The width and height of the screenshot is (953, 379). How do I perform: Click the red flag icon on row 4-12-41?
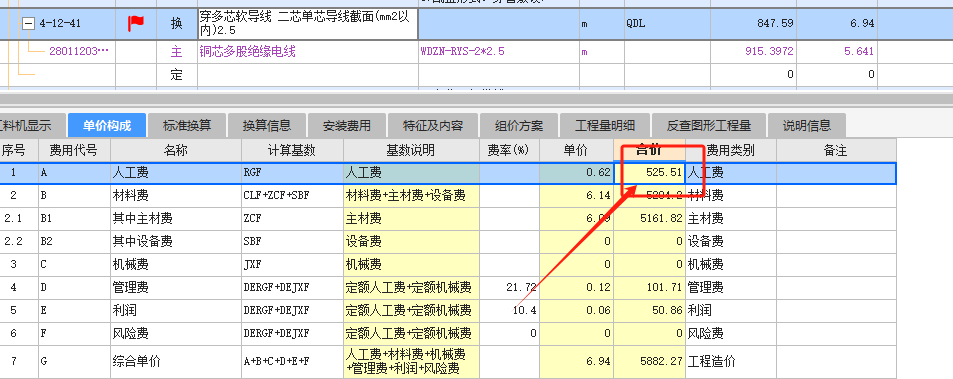pos(136,24)
